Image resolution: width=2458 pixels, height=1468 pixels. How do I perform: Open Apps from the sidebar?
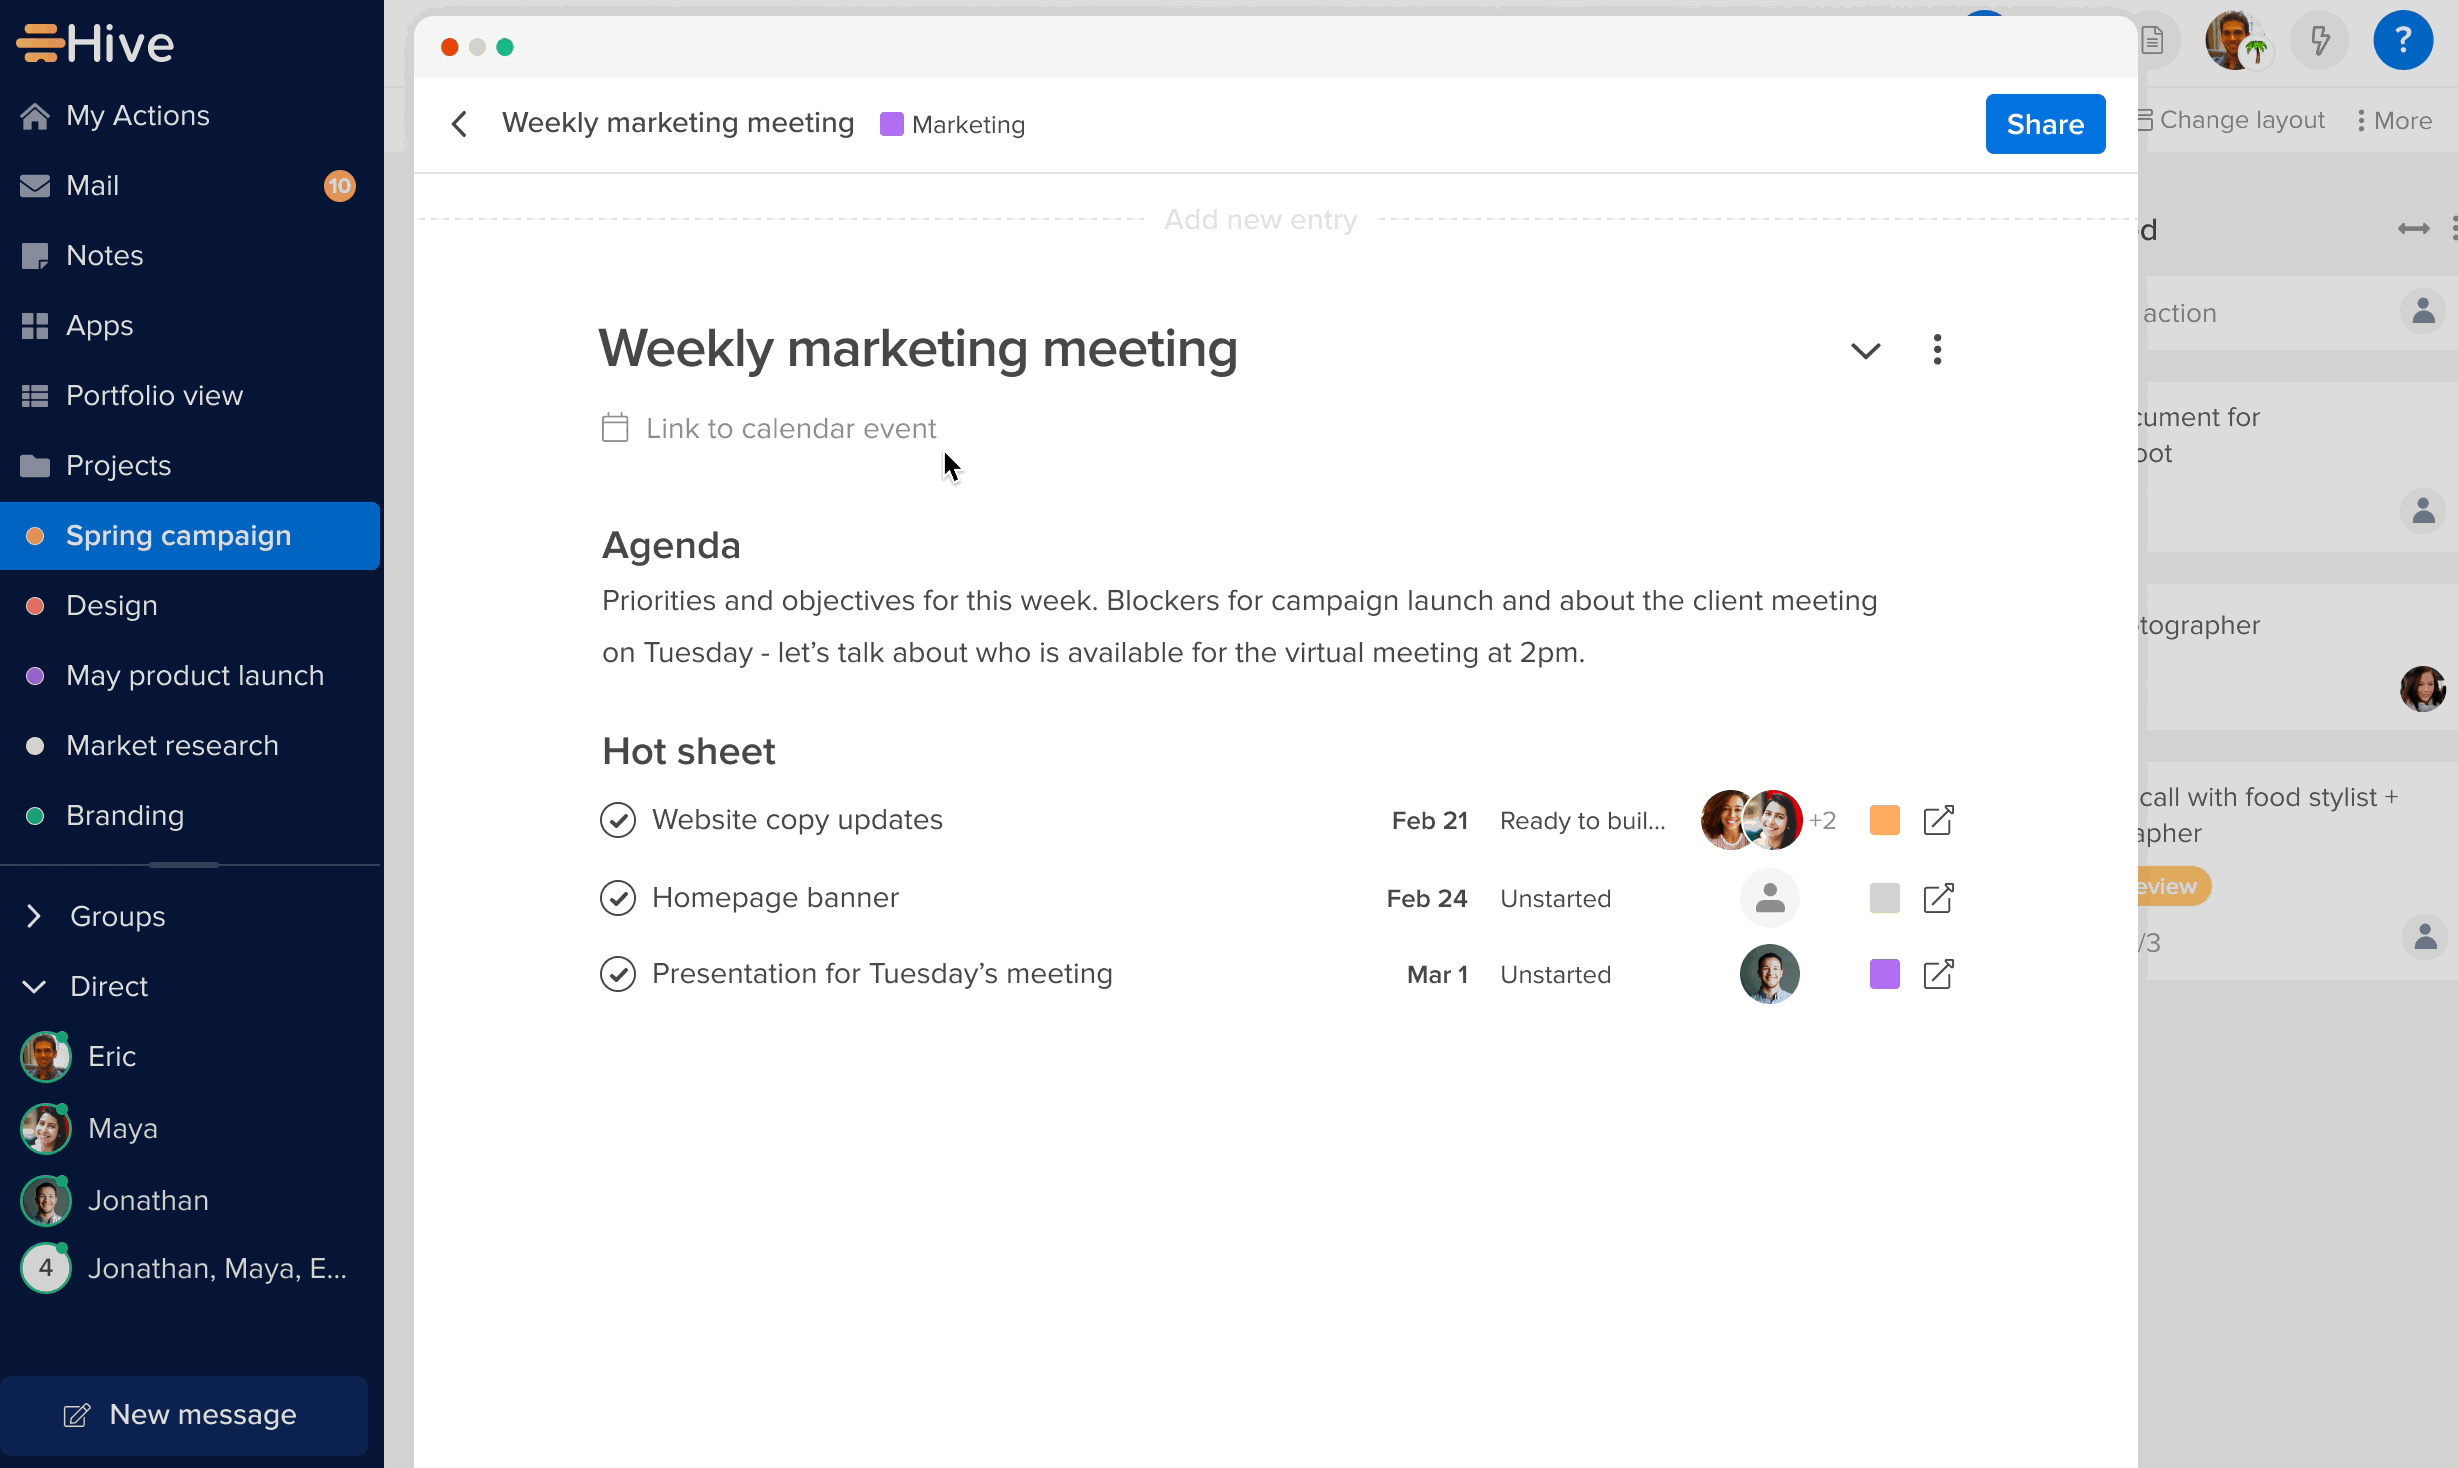coord(98,325)
